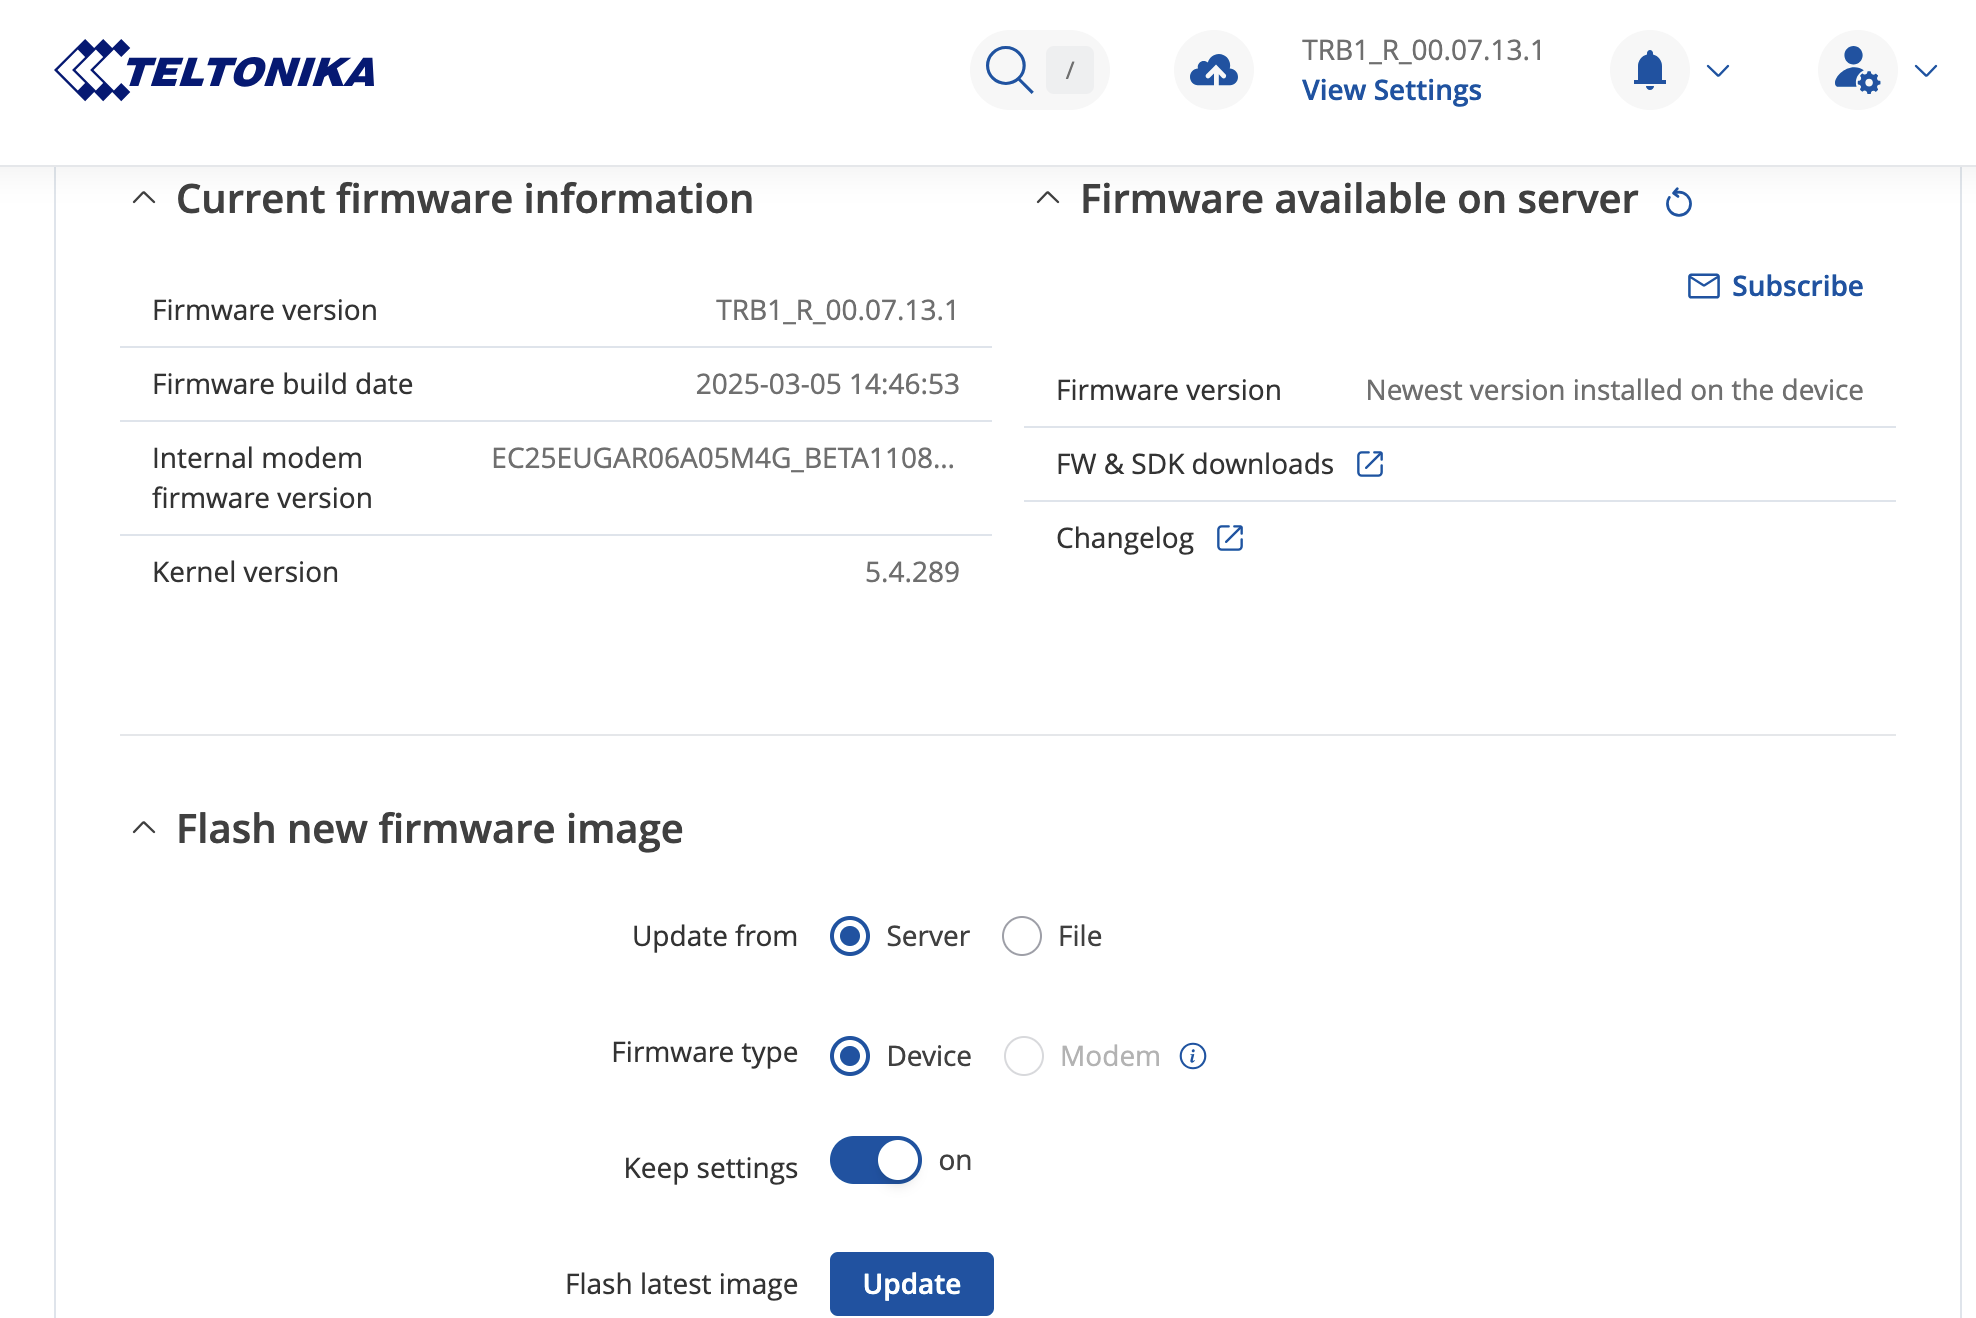The image size is (1976, 1318).
Task: Click the header TRB1_R_00.07.13.1 firmware text
Action: 1422,50
